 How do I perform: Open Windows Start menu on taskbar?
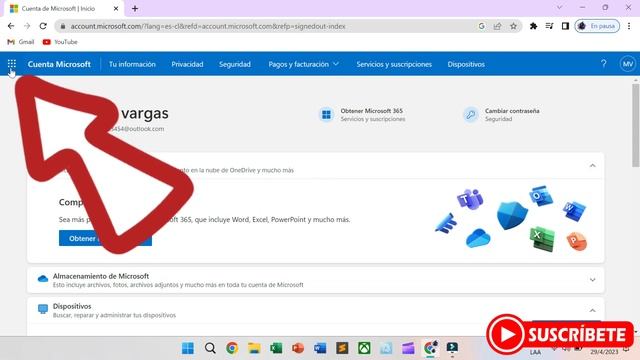188,348
